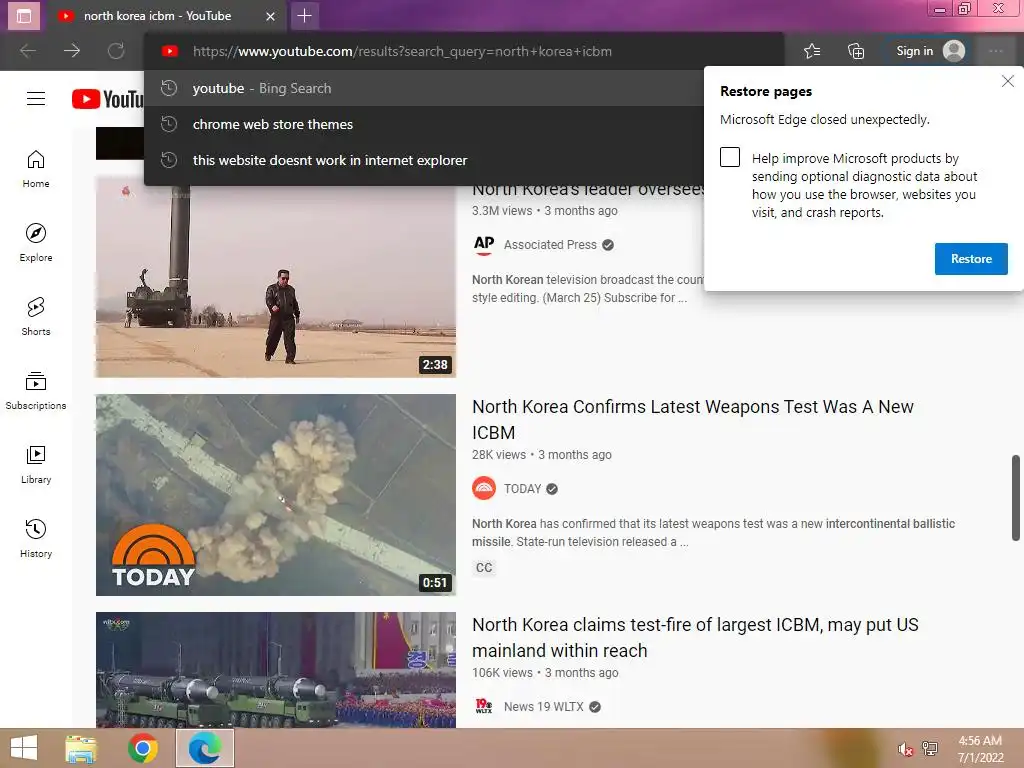
Task: Open the 0:51 TODAY launch thumbnail
Action: (276, 495)
